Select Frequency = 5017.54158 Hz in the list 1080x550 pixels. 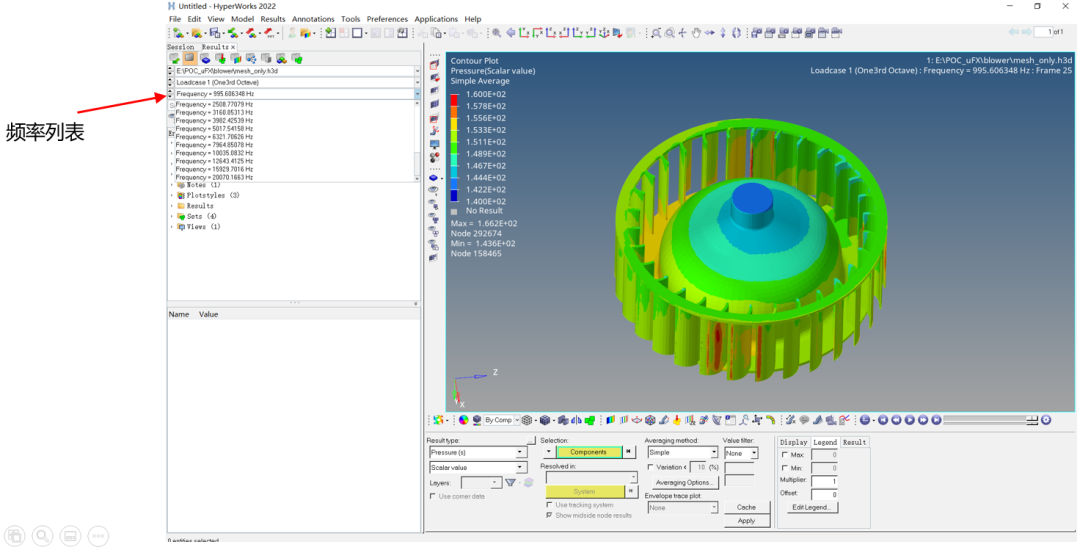coord(214,129)
